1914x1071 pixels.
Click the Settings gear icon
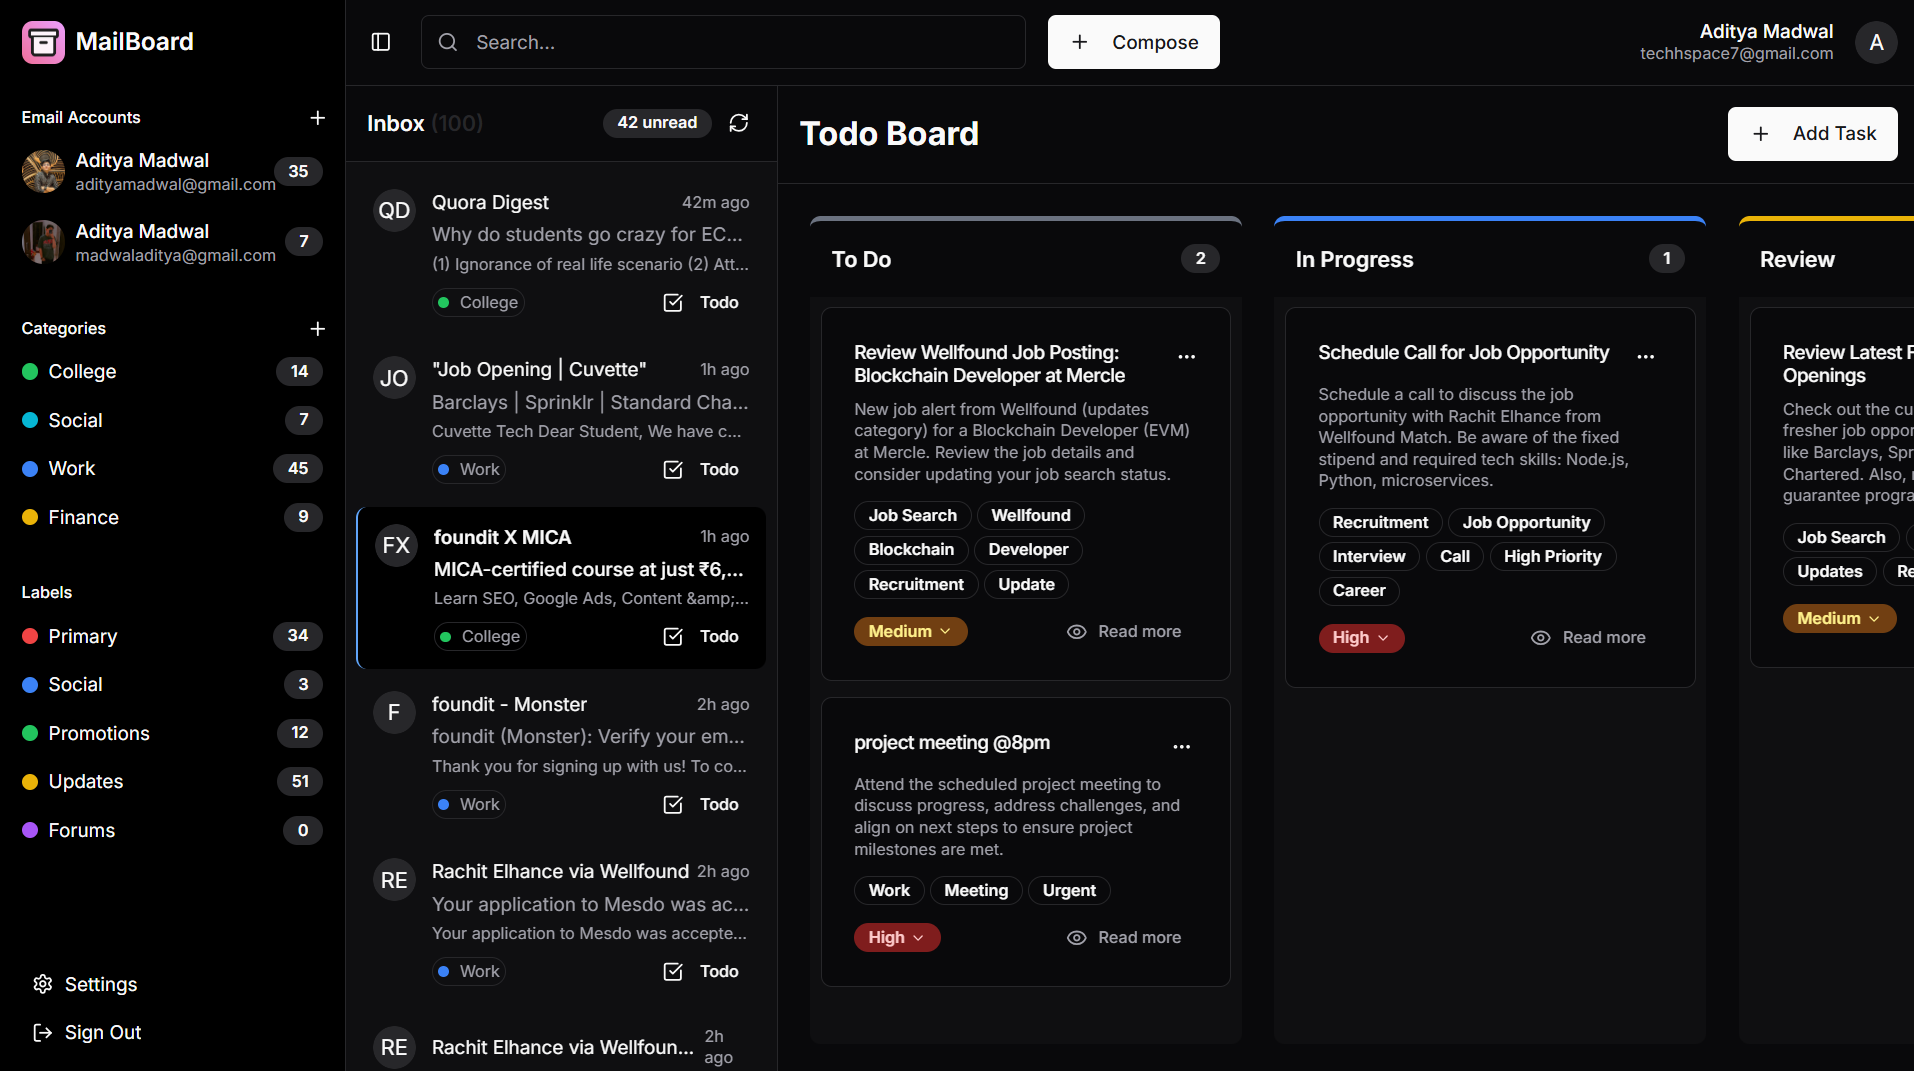point(43,984)
